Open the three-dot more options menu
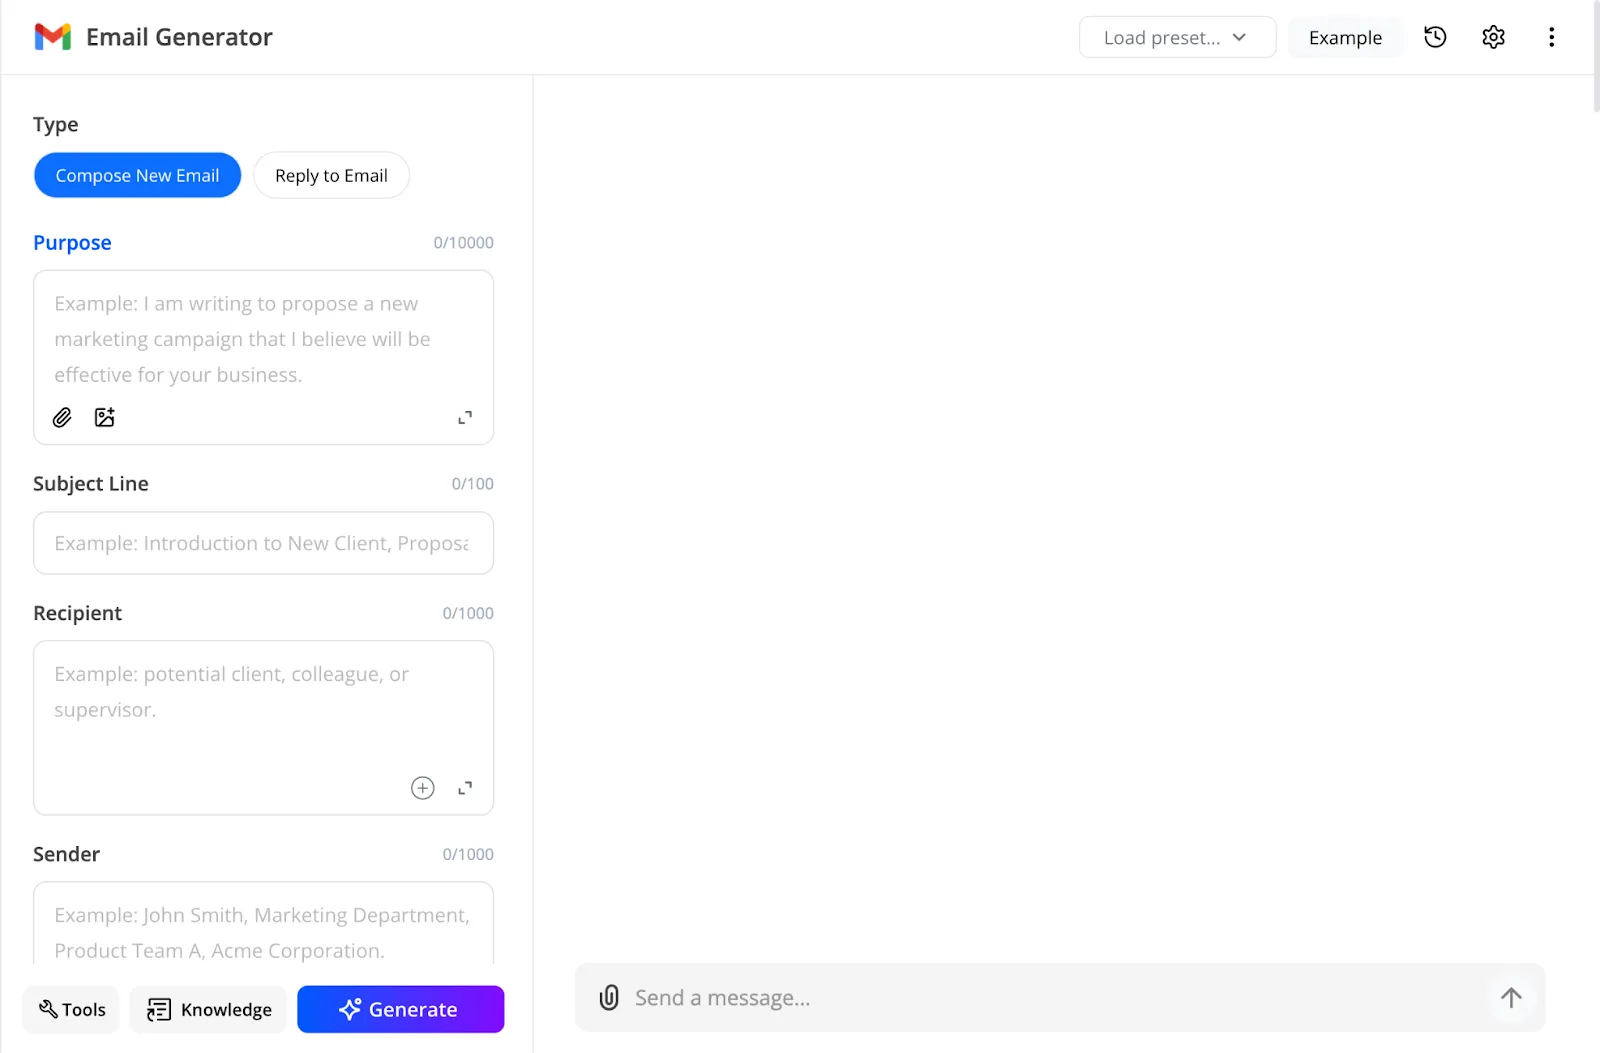Image resolution: width=1600 pixels, height=1053 pixels. pos(1551,37)
